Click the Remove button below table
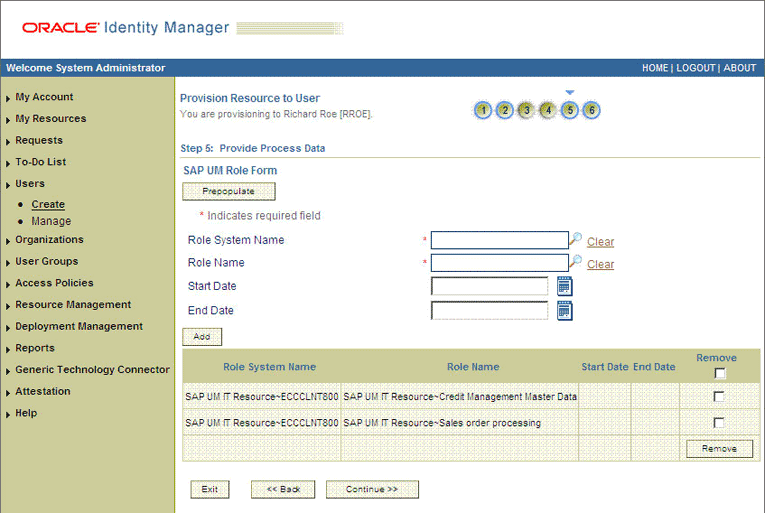 coord(720,449)
